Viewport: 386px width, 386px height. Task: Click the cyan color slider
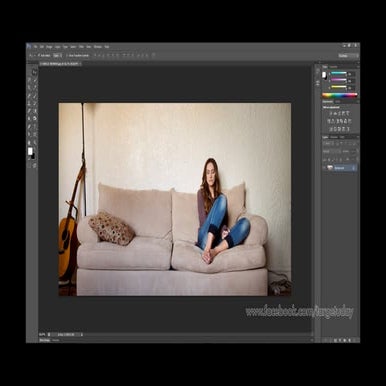point(339,73)
